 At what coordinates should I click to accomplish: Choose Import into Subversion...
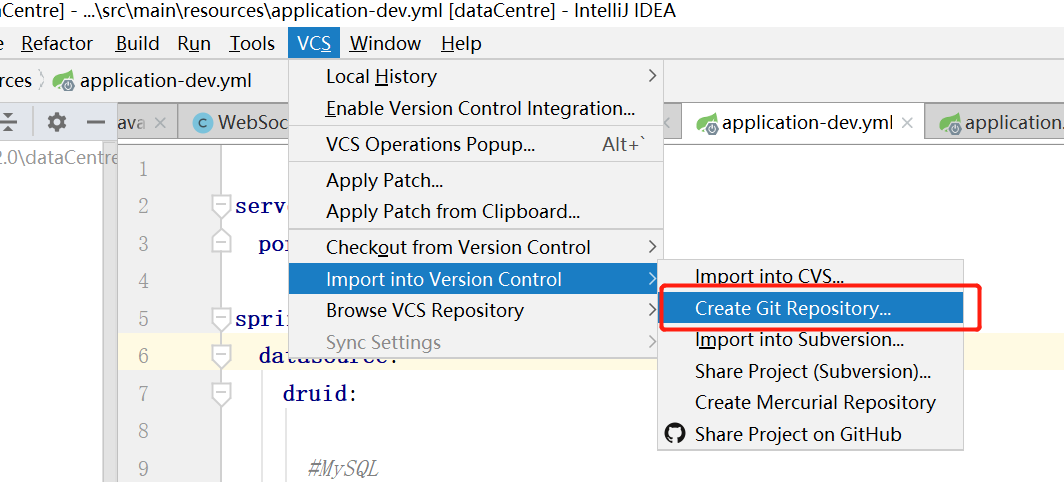(x=811, y=339)
